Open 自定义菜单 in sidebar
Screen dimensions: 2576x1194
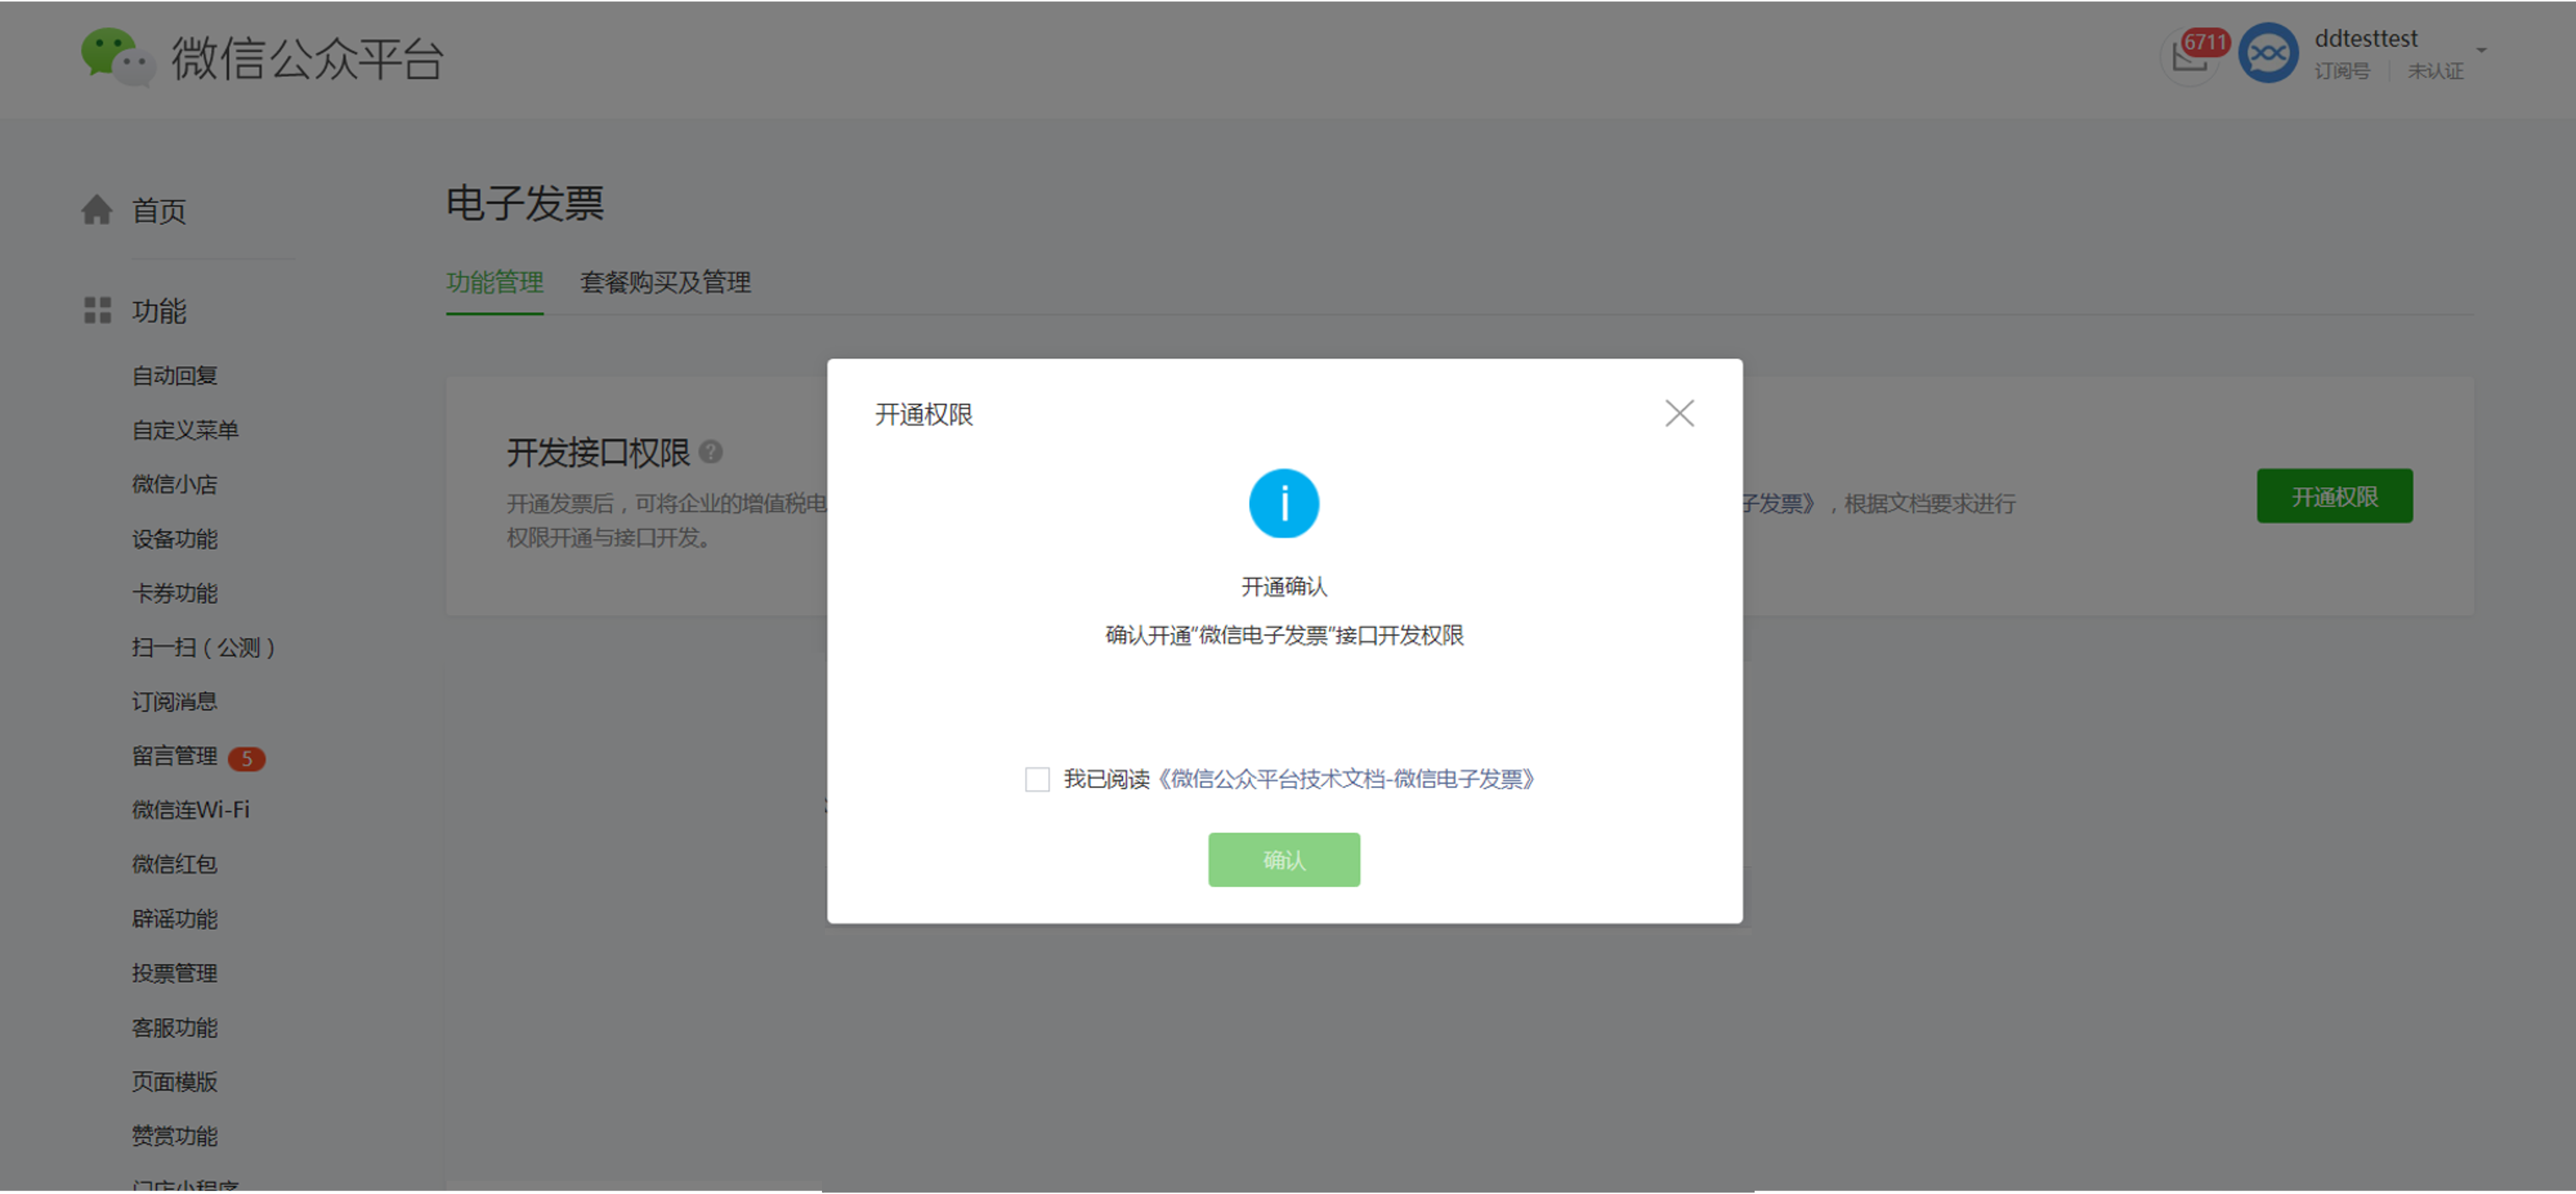185,430
